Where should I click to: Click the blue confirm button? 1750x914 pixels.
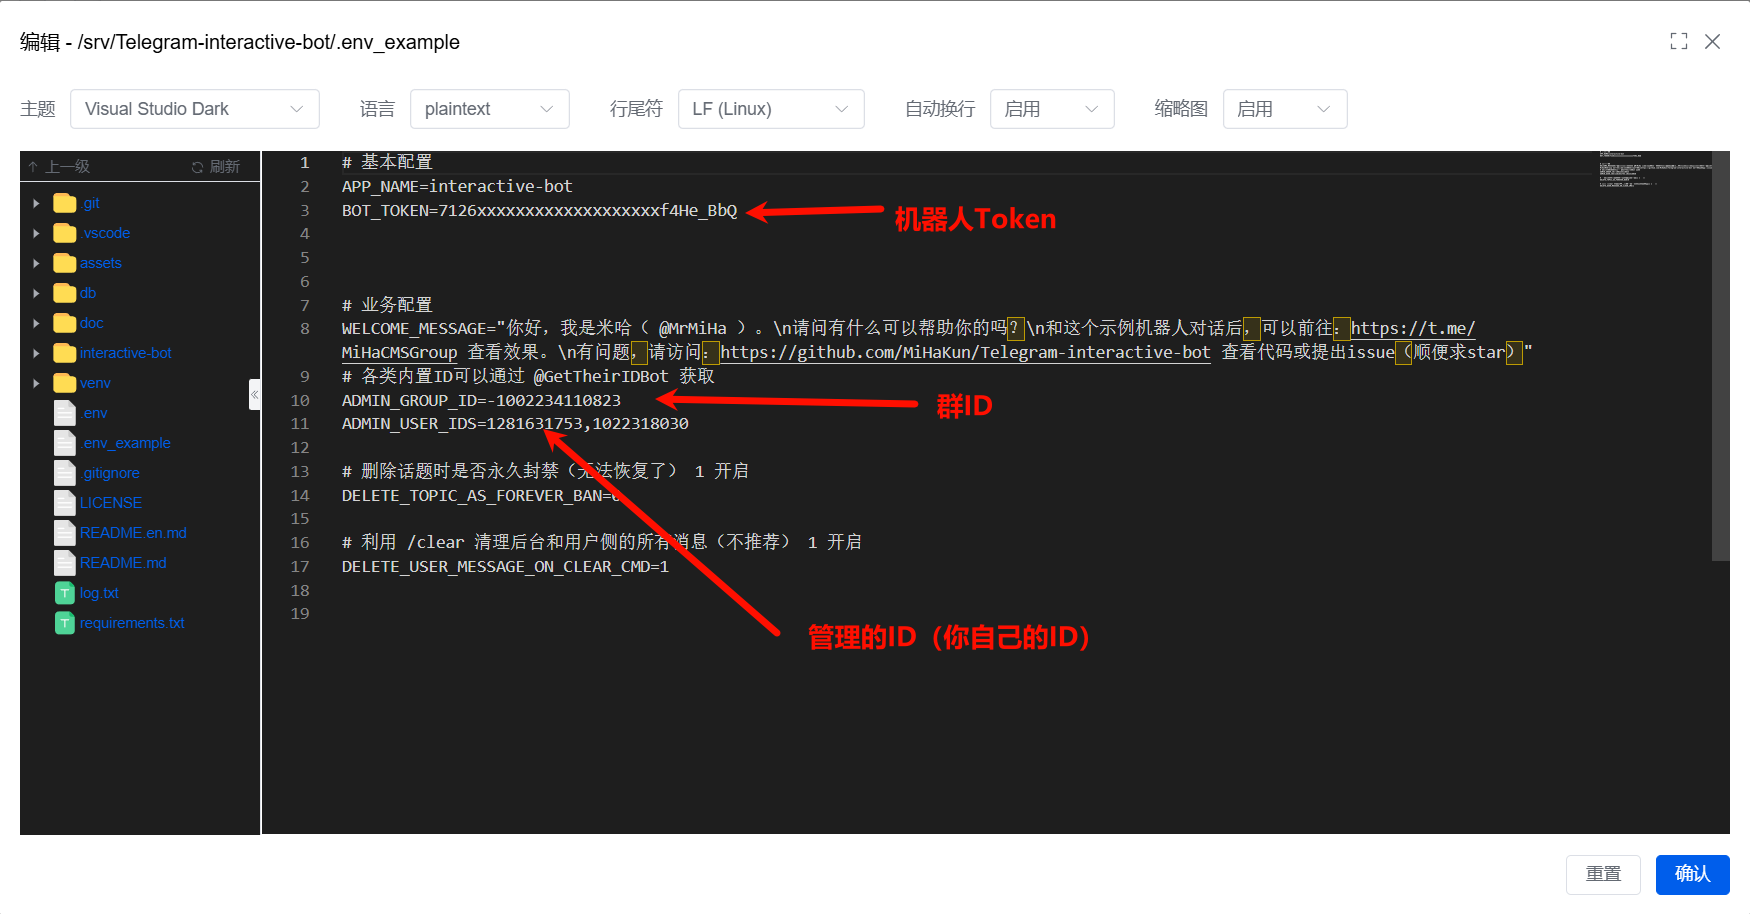1692,874
